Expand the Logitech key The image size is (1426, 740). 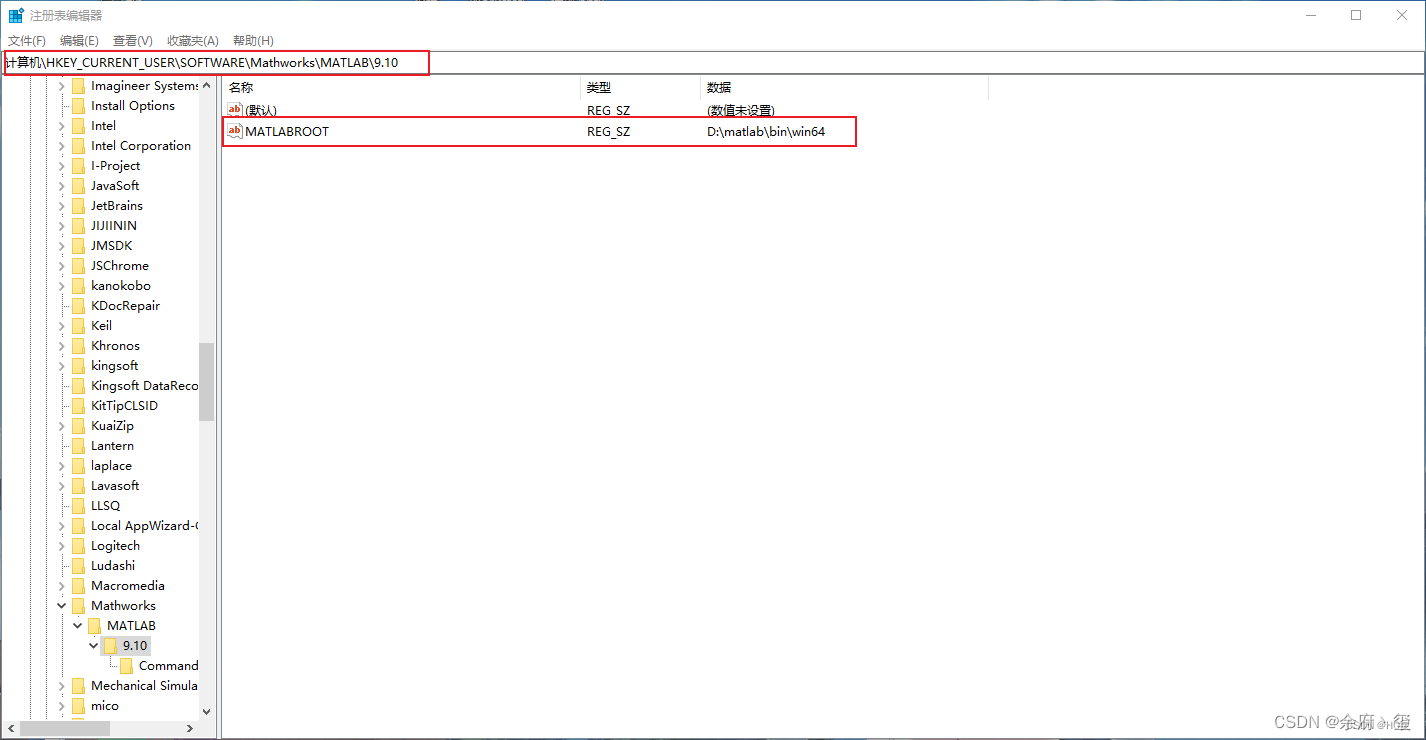[62, 546]
